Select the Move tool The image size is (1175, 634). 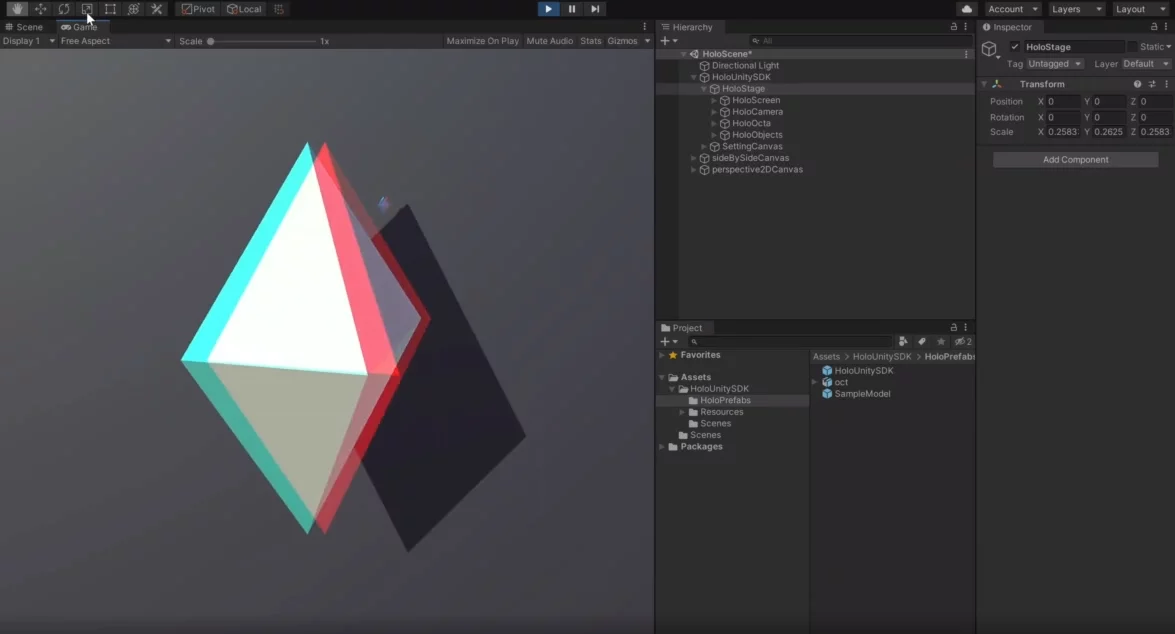[x=41, y=9]
